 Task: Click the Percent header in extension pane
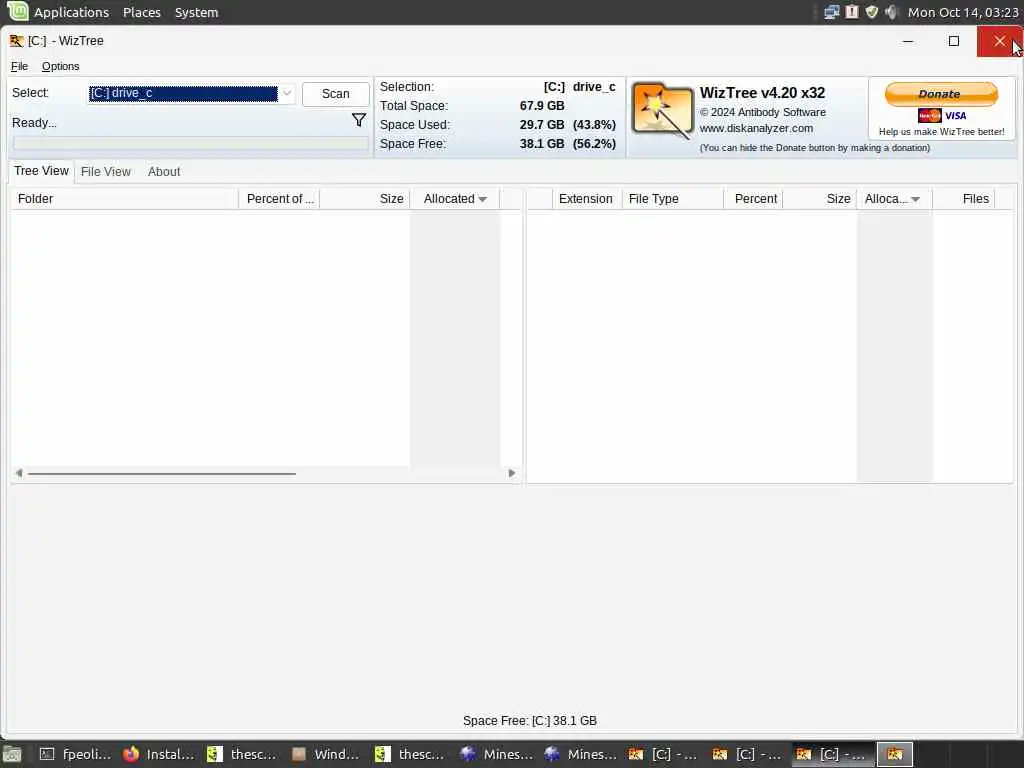pyautogui.click(x=754, y=199)
